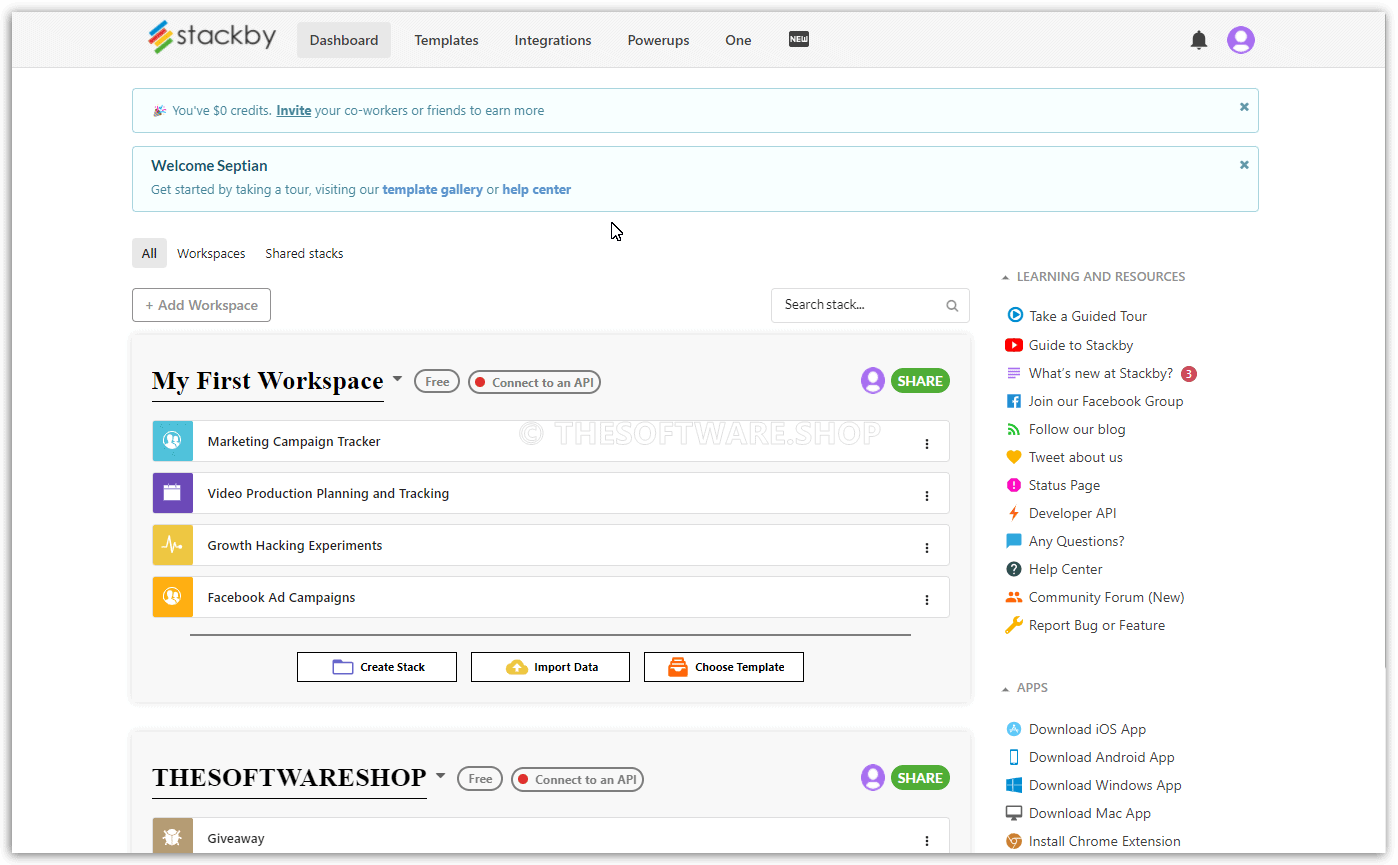Click Create Stack button

tap(377, 667)
